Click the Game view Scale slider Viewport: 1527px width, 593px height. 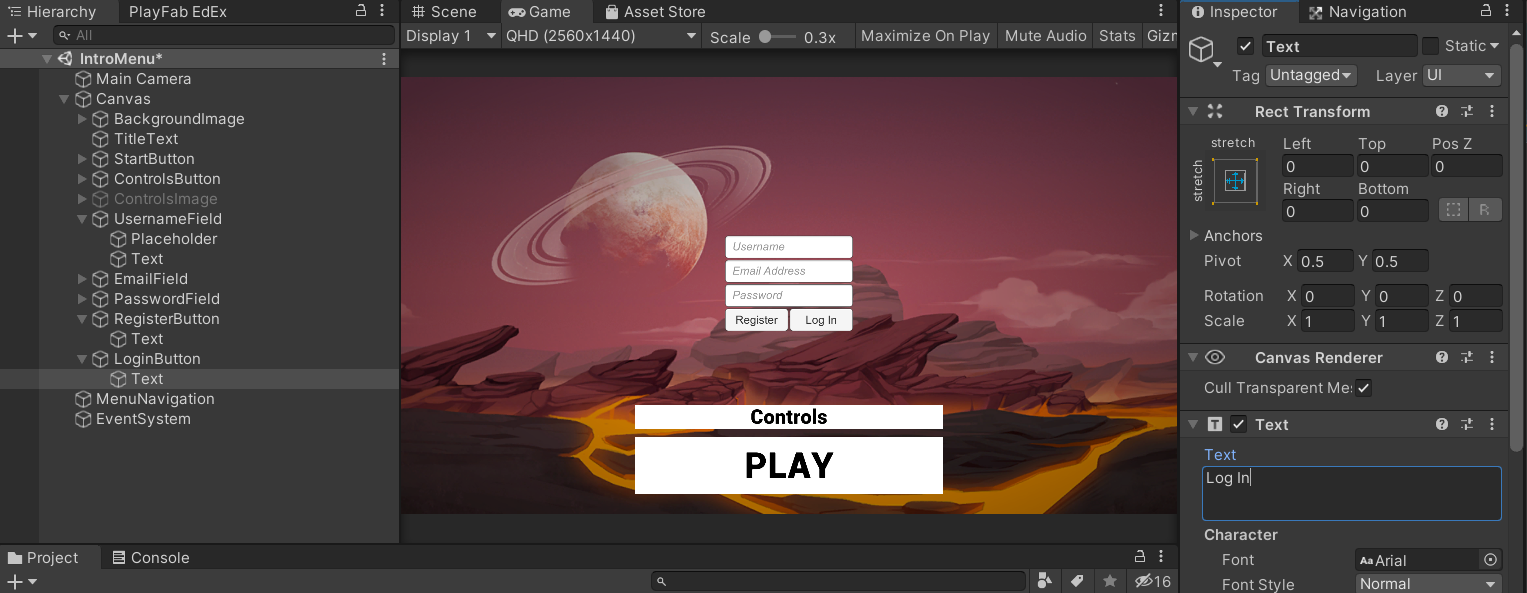pyautogui.click(x=779, y=36)
